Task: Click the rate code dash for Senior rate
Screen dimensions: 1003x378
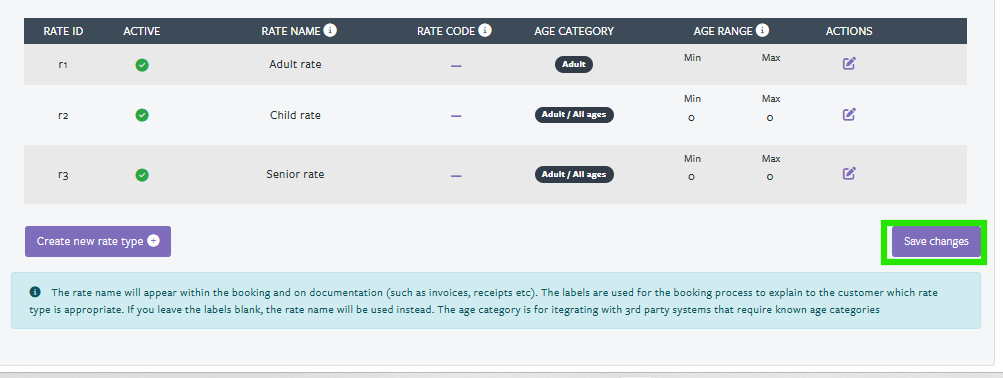Action: 456,175
